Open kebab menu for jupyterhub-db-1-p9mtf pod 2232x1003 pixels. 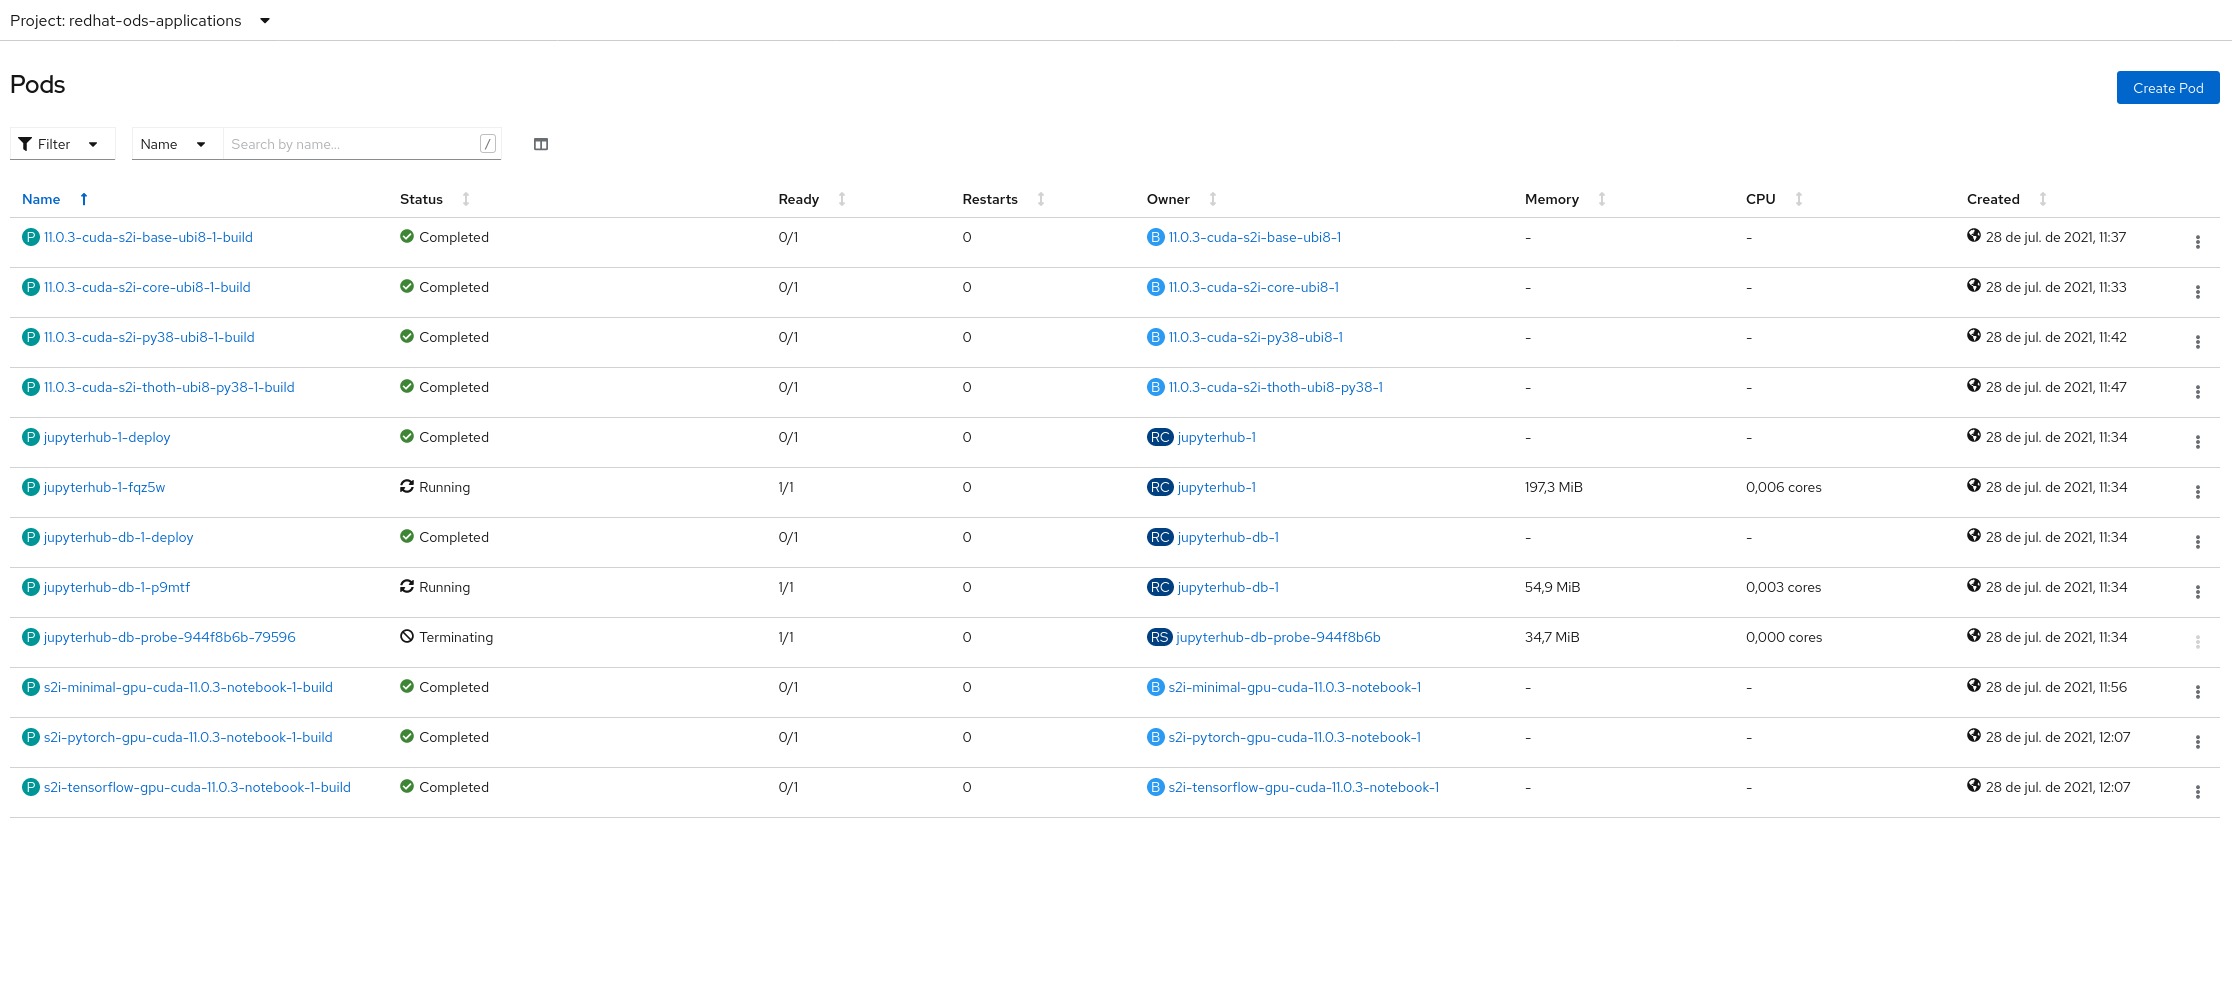pyautogui.click(x=2197, y=592)
